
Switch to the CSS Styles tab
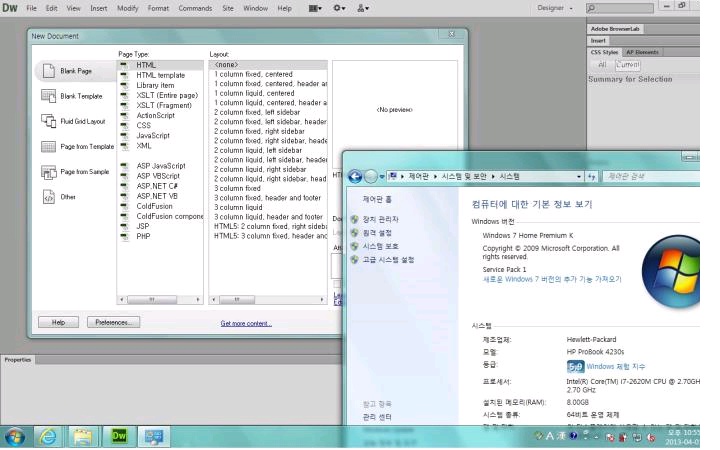pos(604,52)
